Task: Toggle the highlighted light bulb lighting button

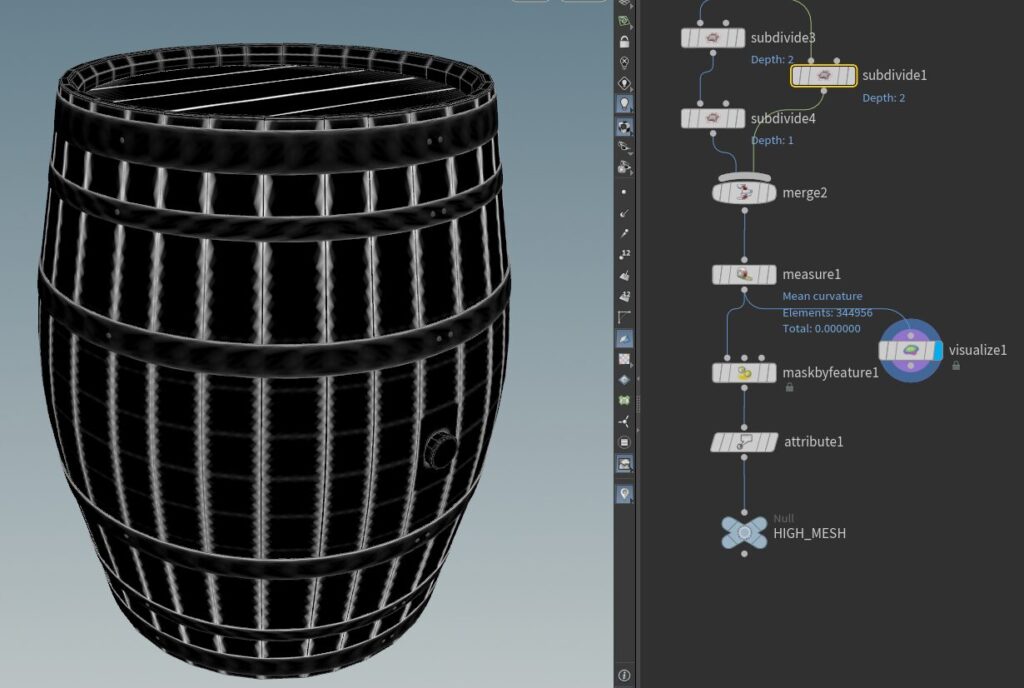Action: [624, 103]
